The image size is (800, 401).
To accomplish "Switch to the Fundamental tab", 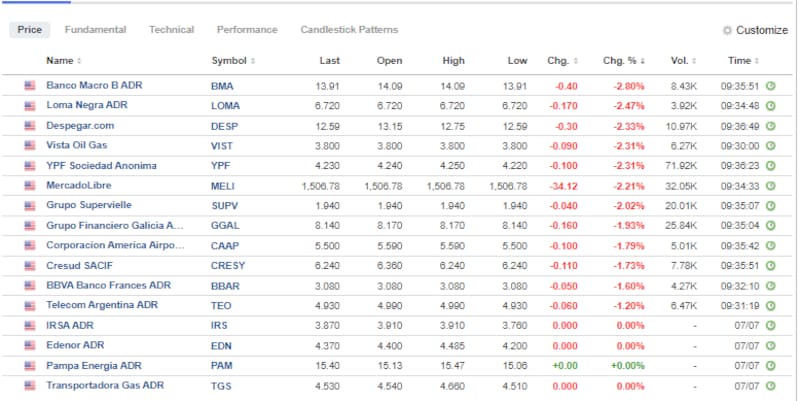I will [x=94, y=30].
